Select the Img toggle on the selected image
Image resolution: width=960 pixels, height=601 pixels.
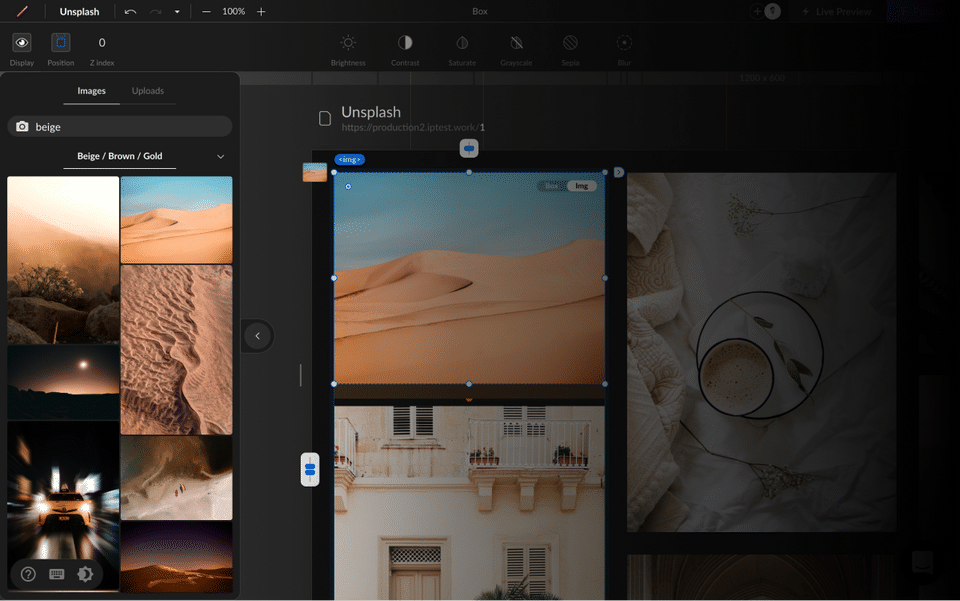pyautogui.click(x=581, y=186)
